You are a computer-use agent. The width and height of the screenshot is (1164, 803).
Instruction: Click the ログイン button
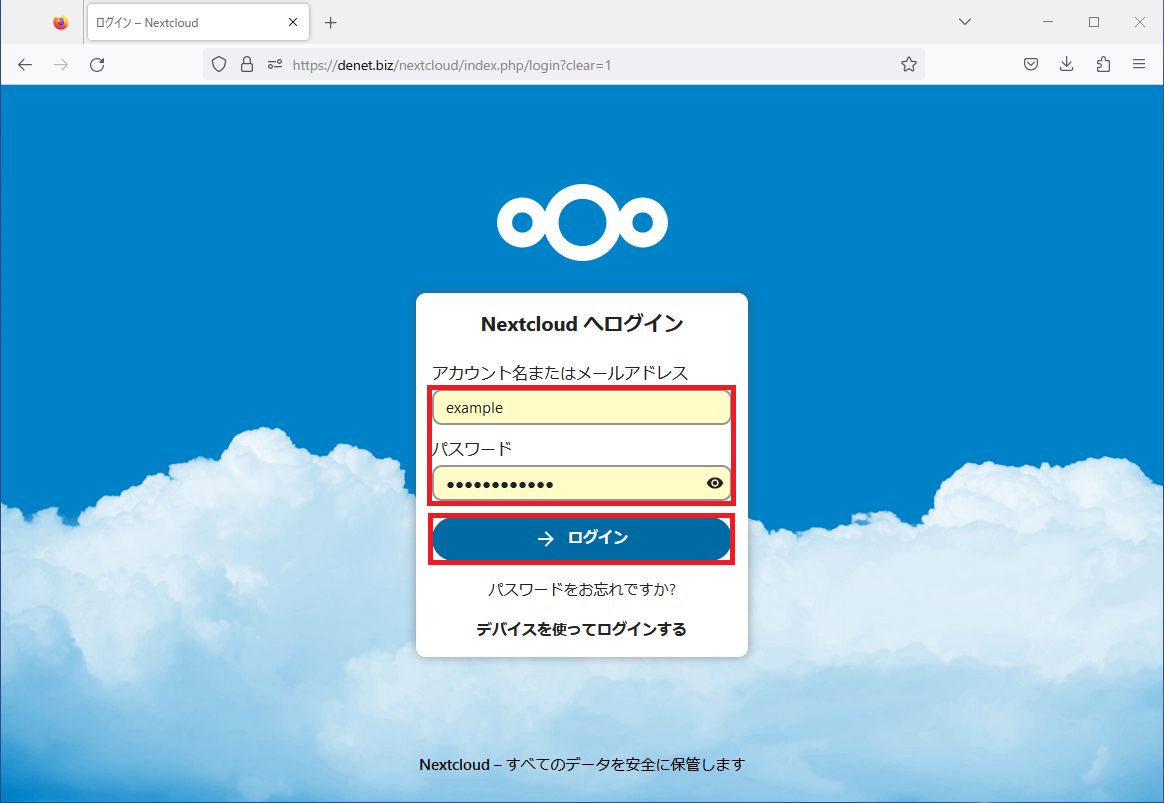[x=581, y=538]
